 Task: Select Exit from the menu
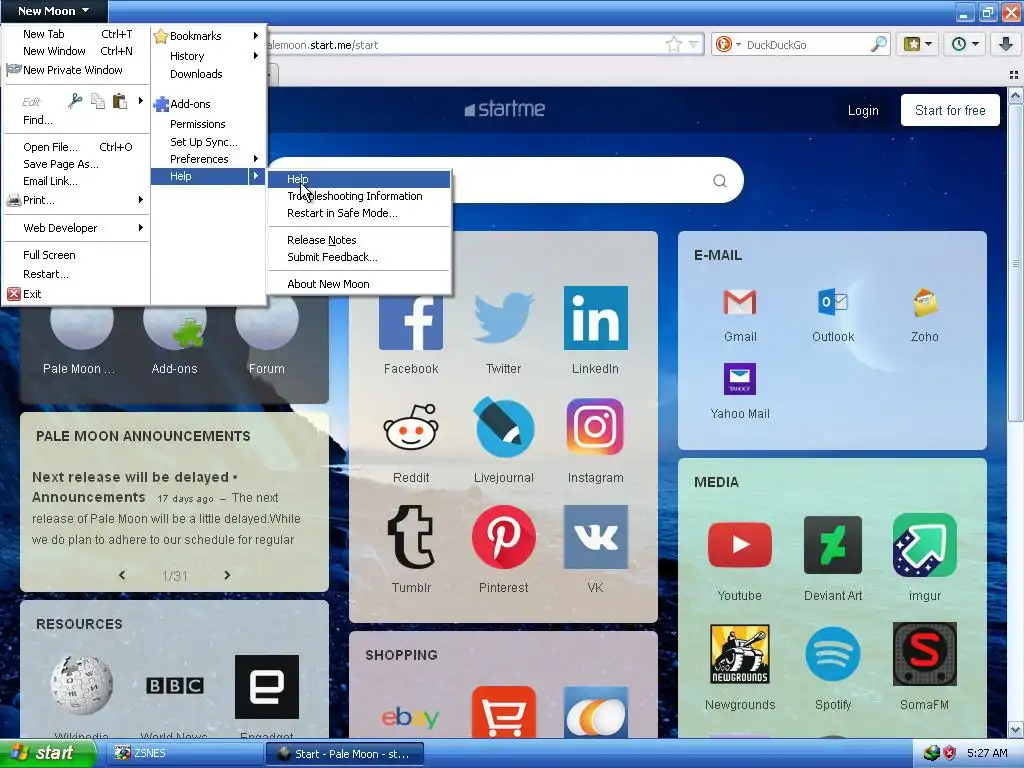tap(77, 294)
